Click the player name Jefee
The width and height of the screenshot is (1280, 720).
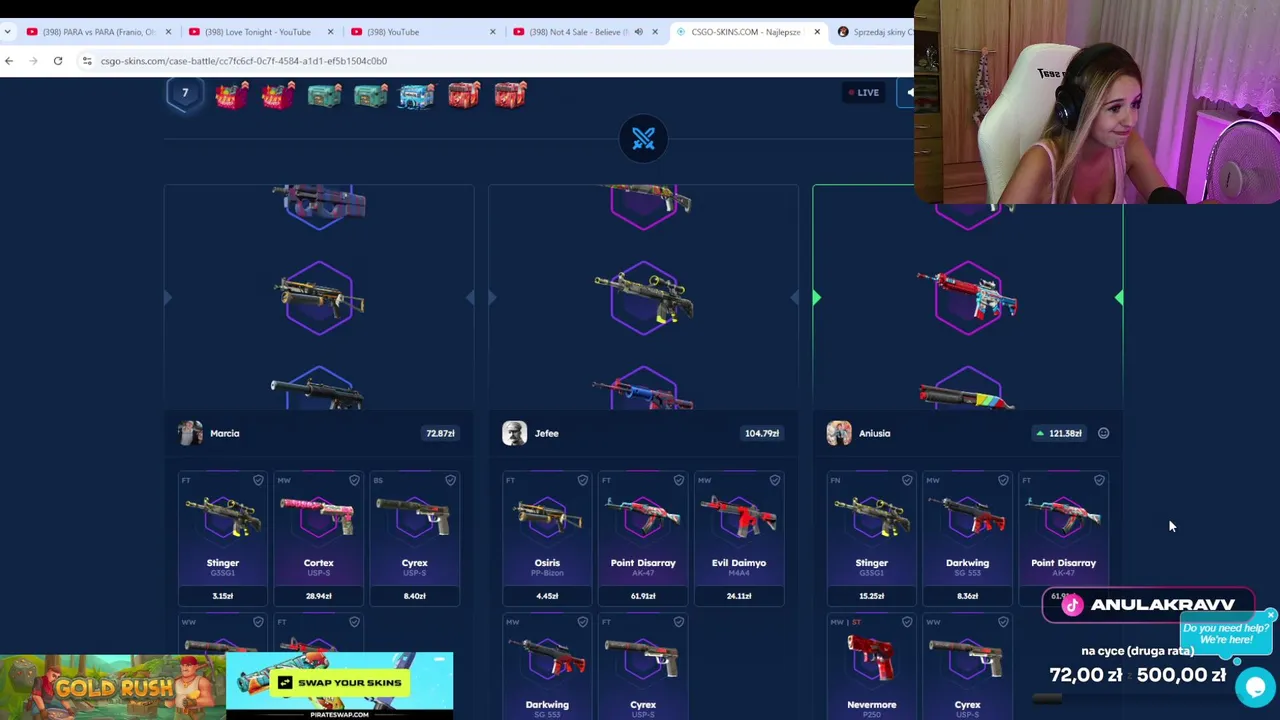[546, 433]
